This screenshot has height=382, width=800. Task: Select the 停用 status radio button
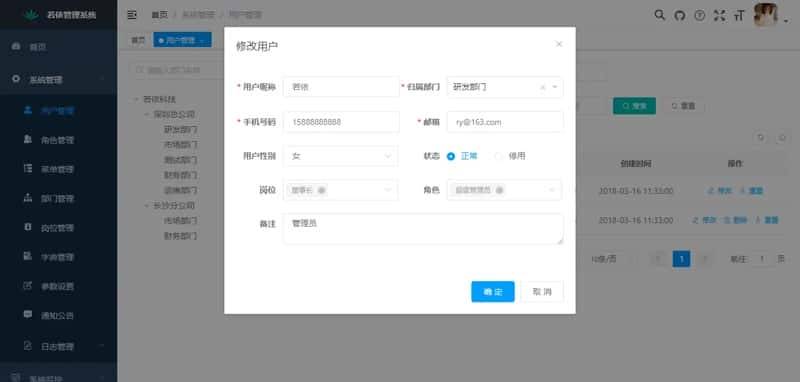[498, 156]
